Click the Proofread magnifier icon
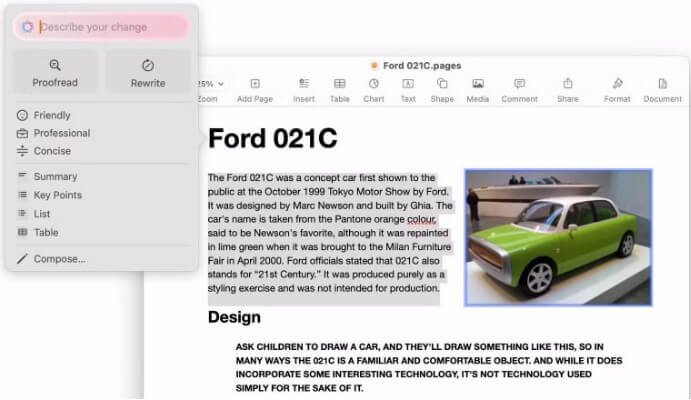The image size is (691, 400). pyautogui.click(x=55, y=65)
